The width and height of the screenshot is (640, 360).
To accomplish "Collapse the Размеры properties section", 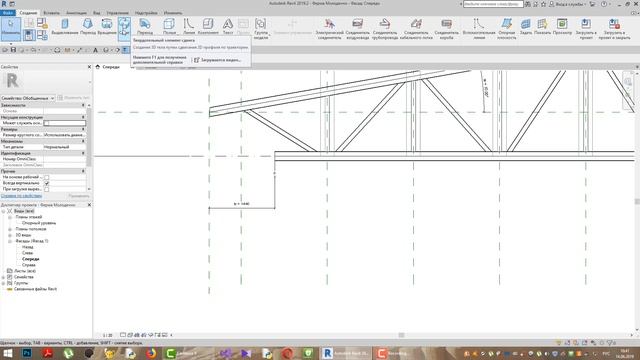I will click(83, 129).
